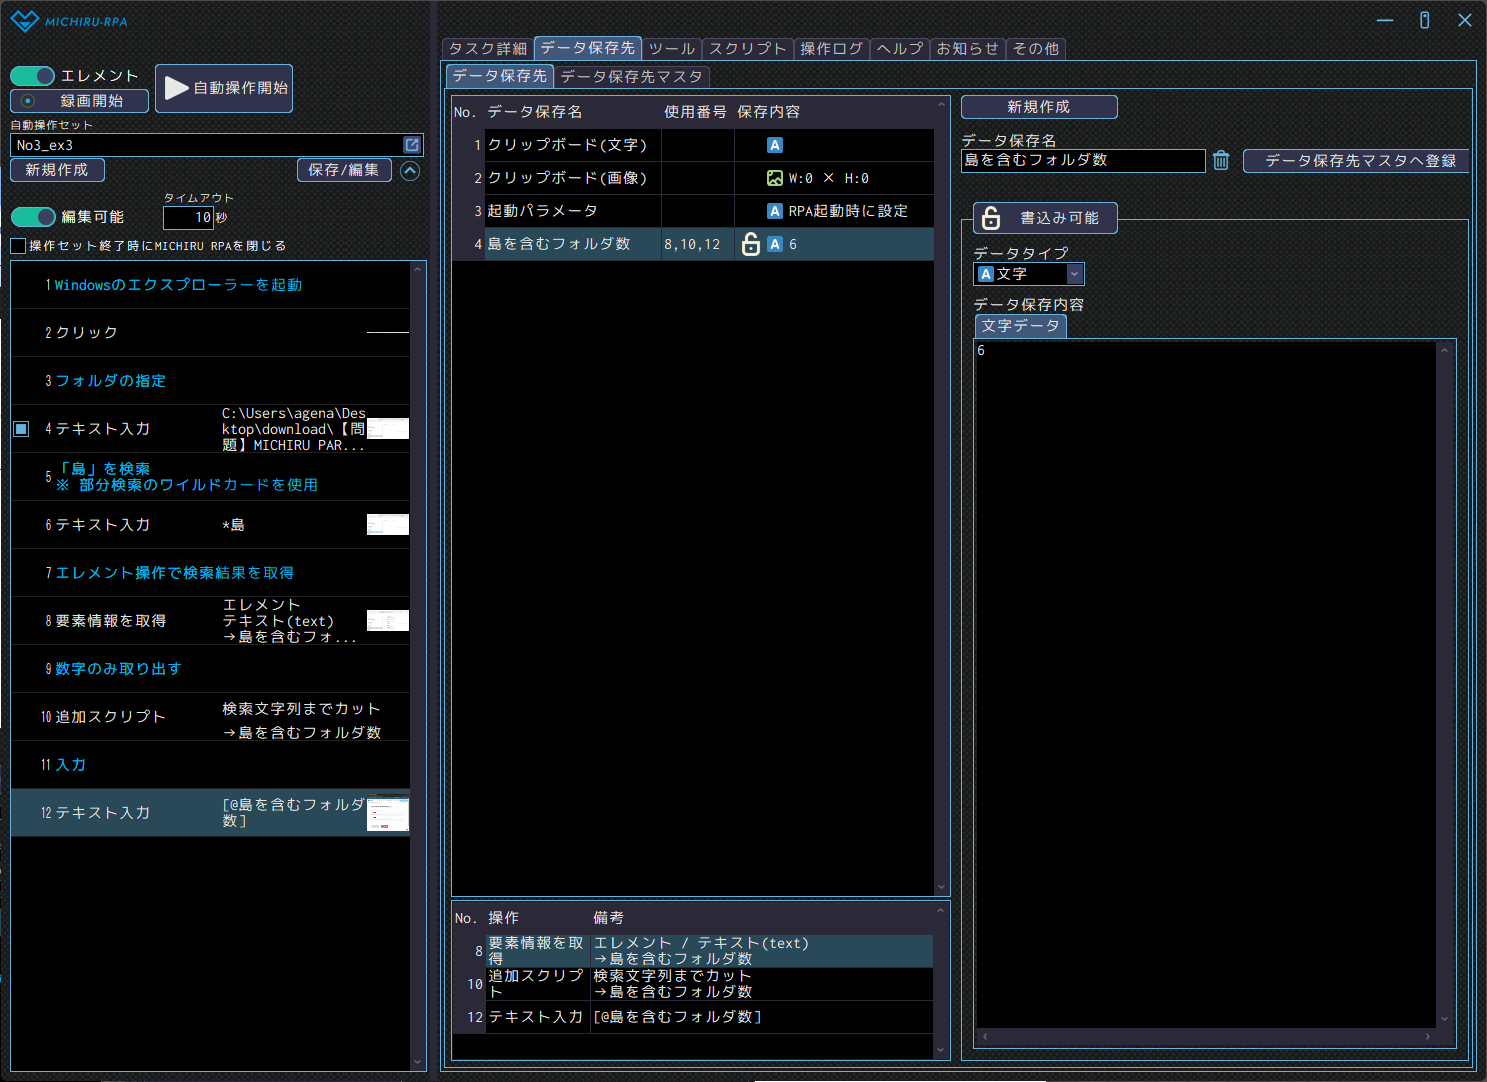1487x1082 pixels.
Task: Toggle the 編集可能 switch off
Action: click(33, 217)
